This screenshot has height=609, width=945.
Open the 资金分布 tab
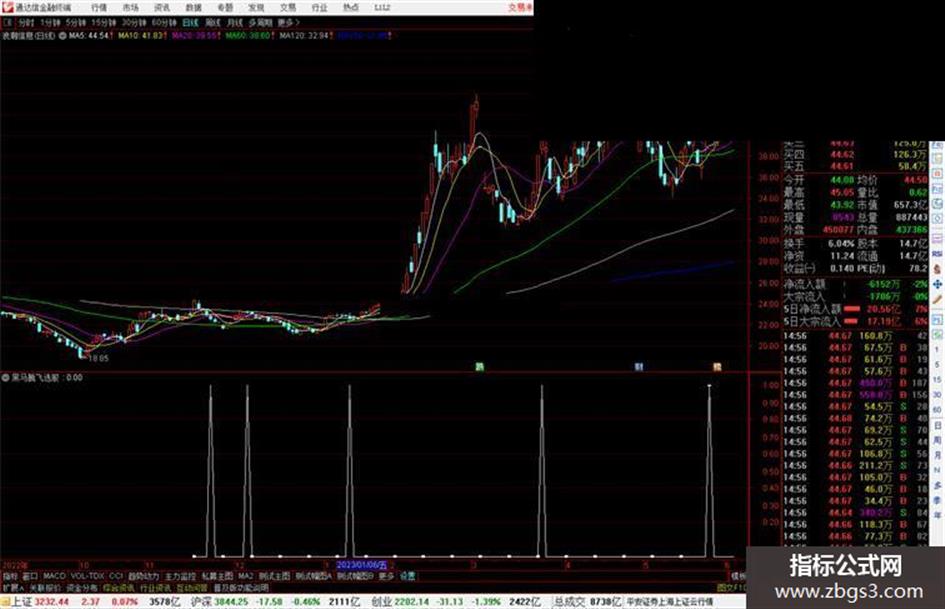[x=82, y=587]
